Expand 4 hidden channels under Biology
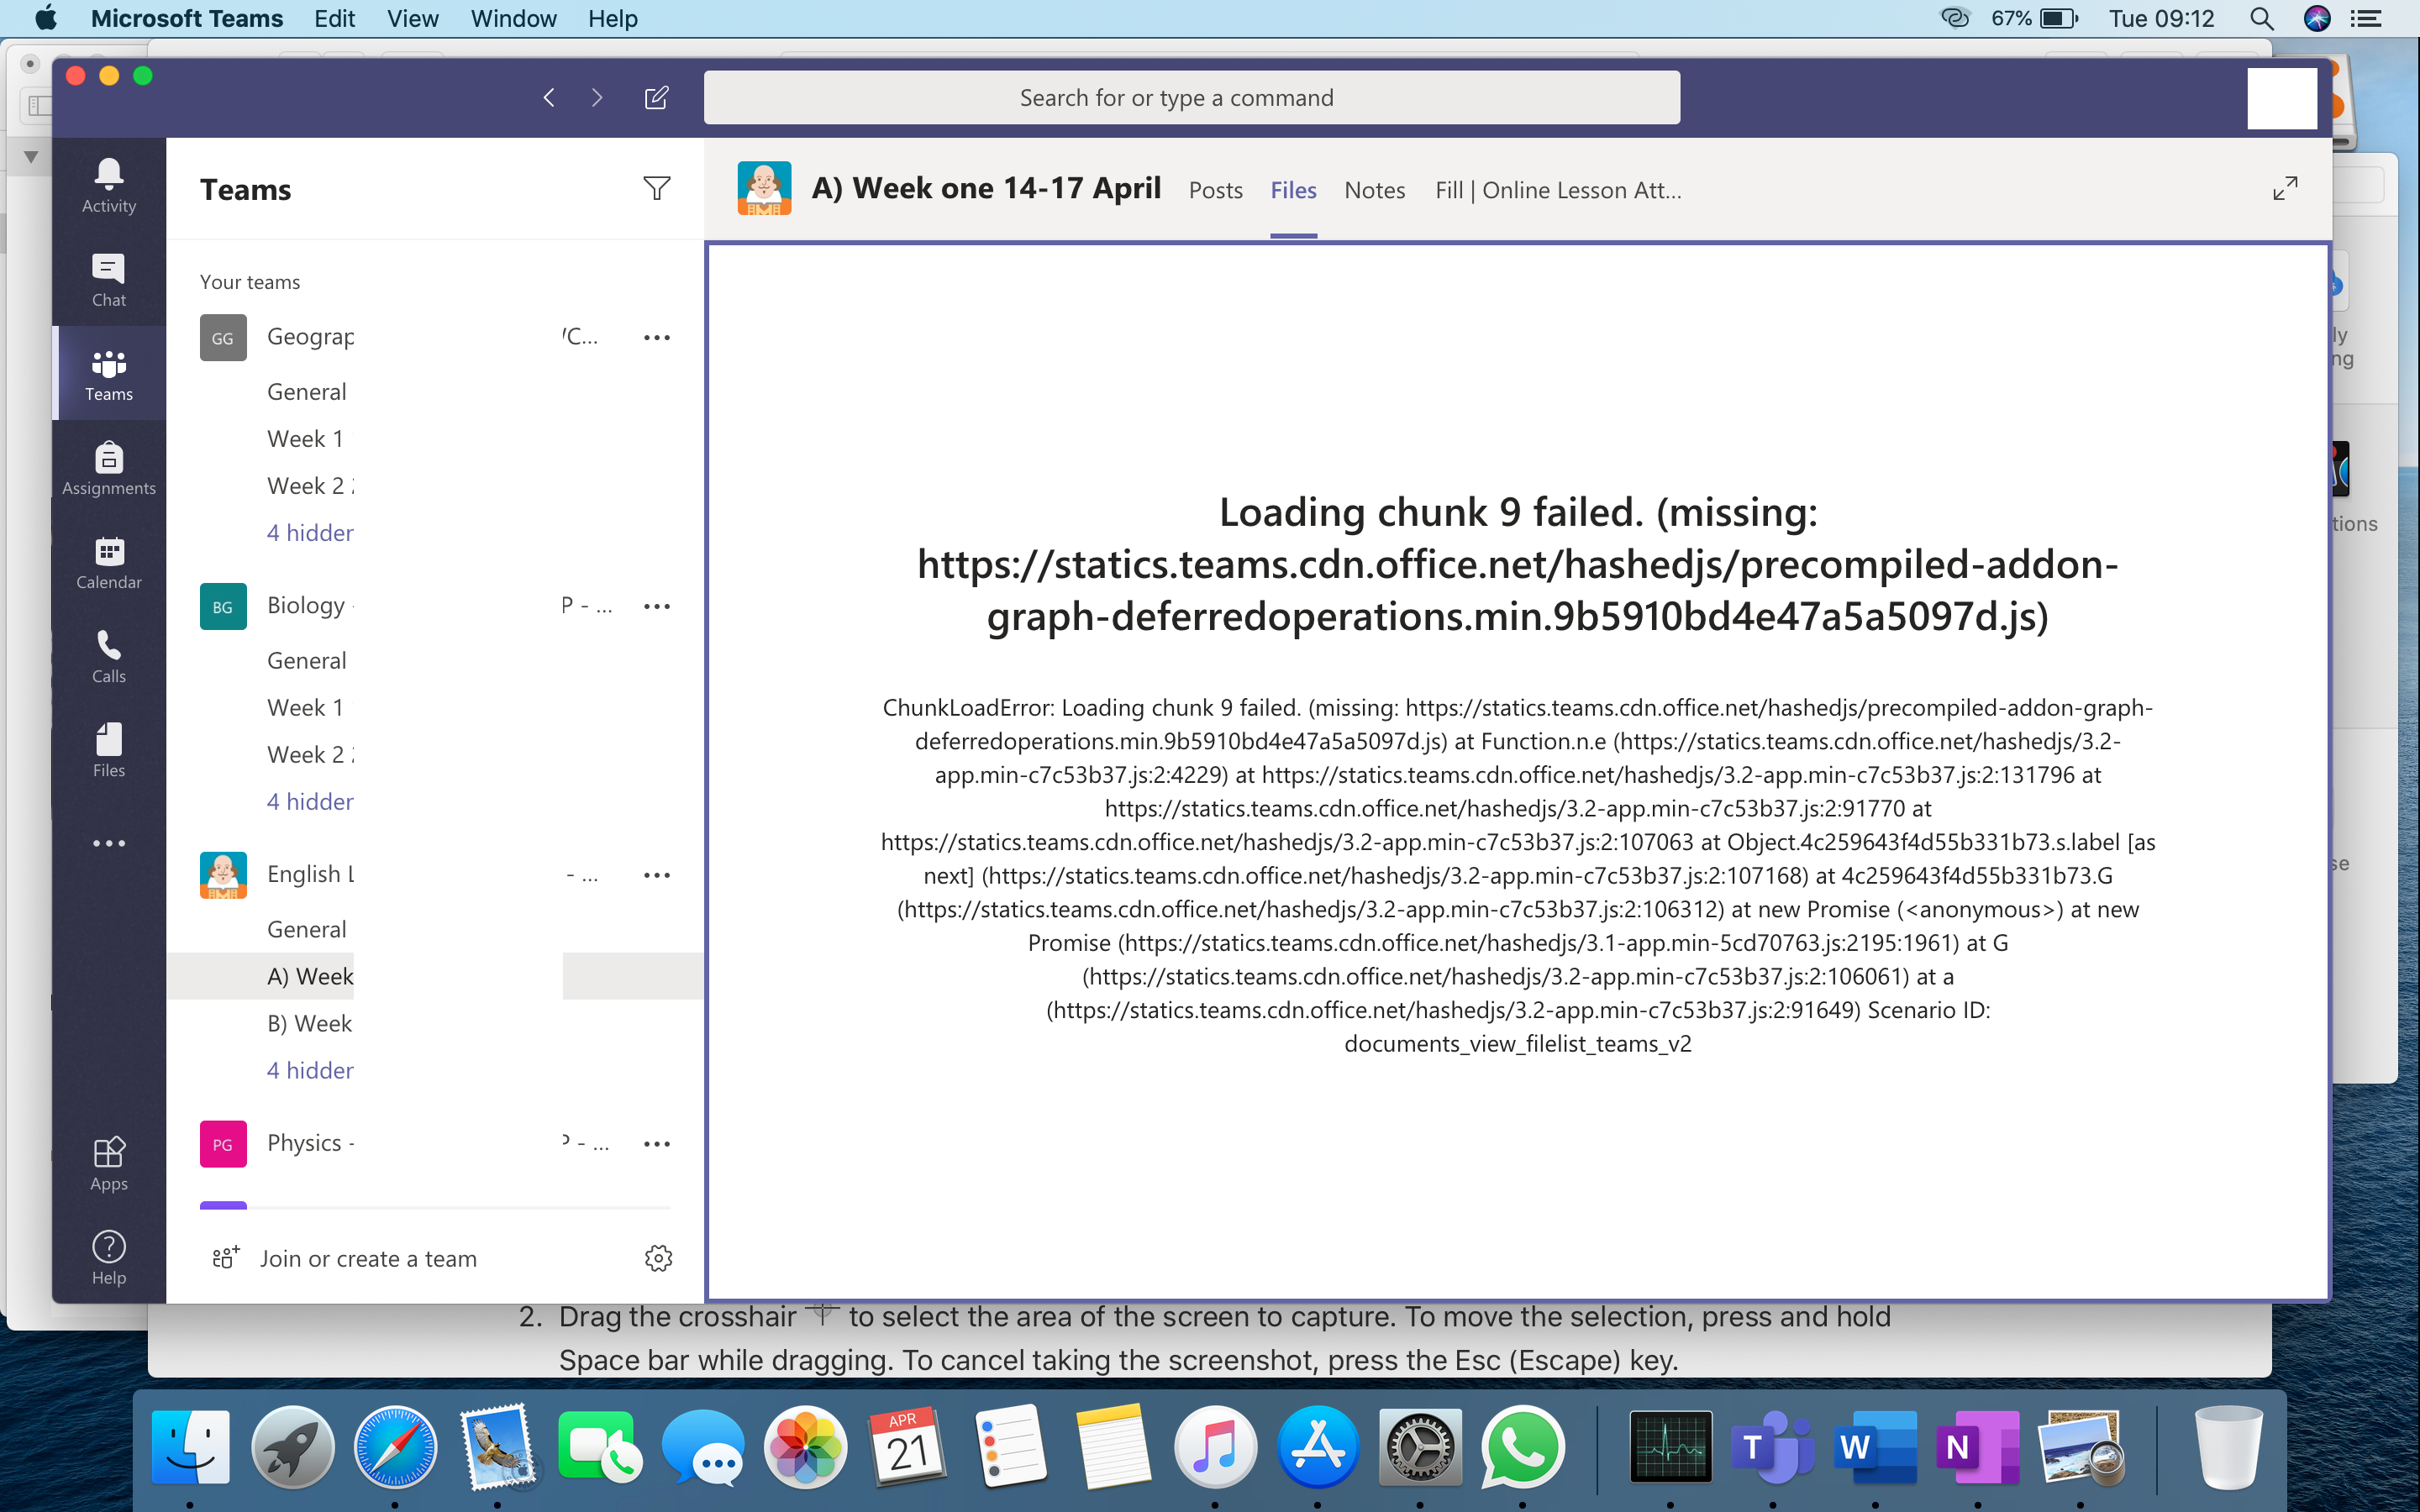Screen dimensions: 2420x1512 pyautogui.click(x=310, y=802)
